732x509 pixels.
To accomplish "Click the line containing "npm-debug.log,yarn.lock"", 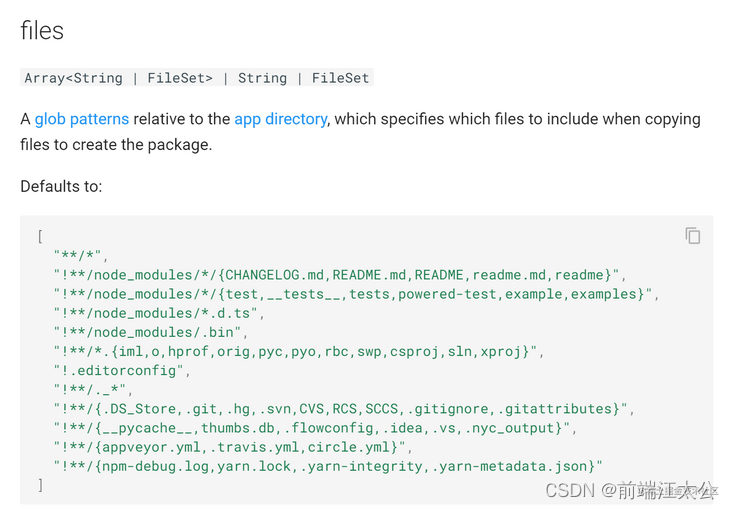I will (x=328, y=467).
